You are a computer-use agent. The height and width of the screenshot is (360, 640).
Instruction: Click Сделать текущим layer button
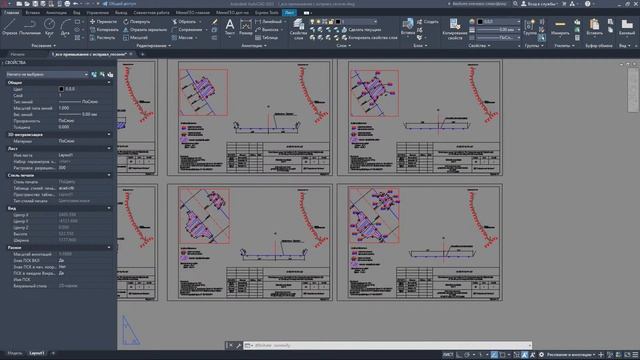pos(361,29)
